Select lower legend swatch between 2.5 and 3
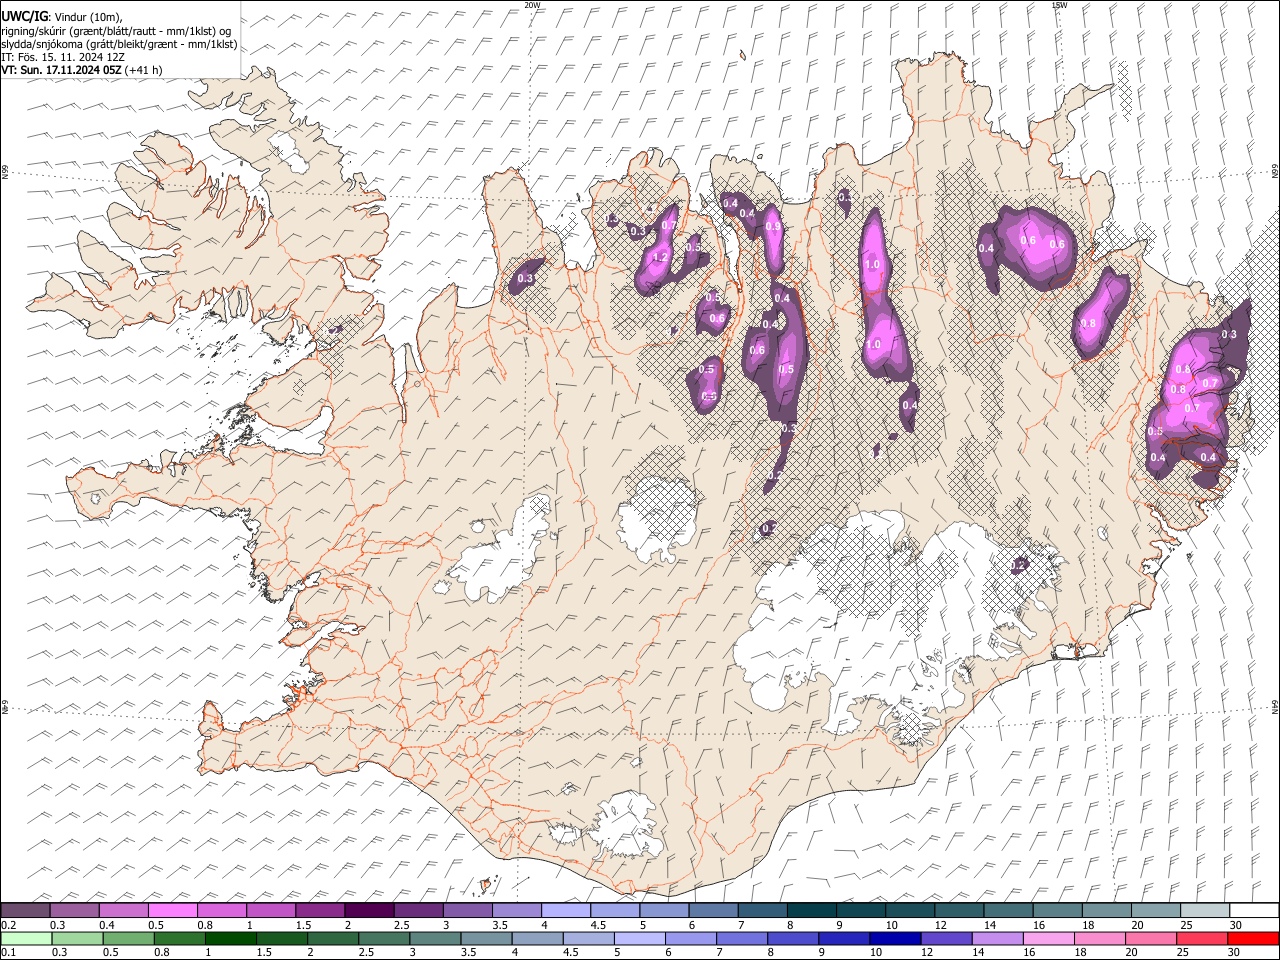Viewport: 1280px width, 960px height. point(384,938)
